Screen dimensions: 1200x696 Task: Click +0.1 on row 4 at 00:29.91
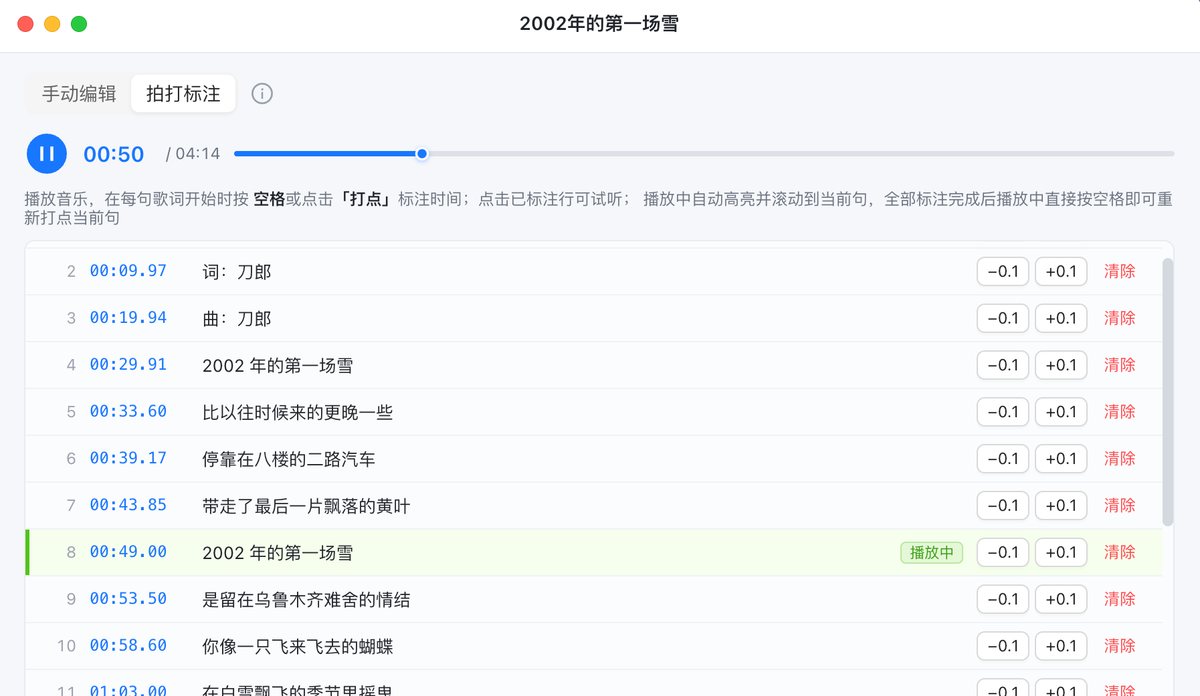coord(1061,365)
